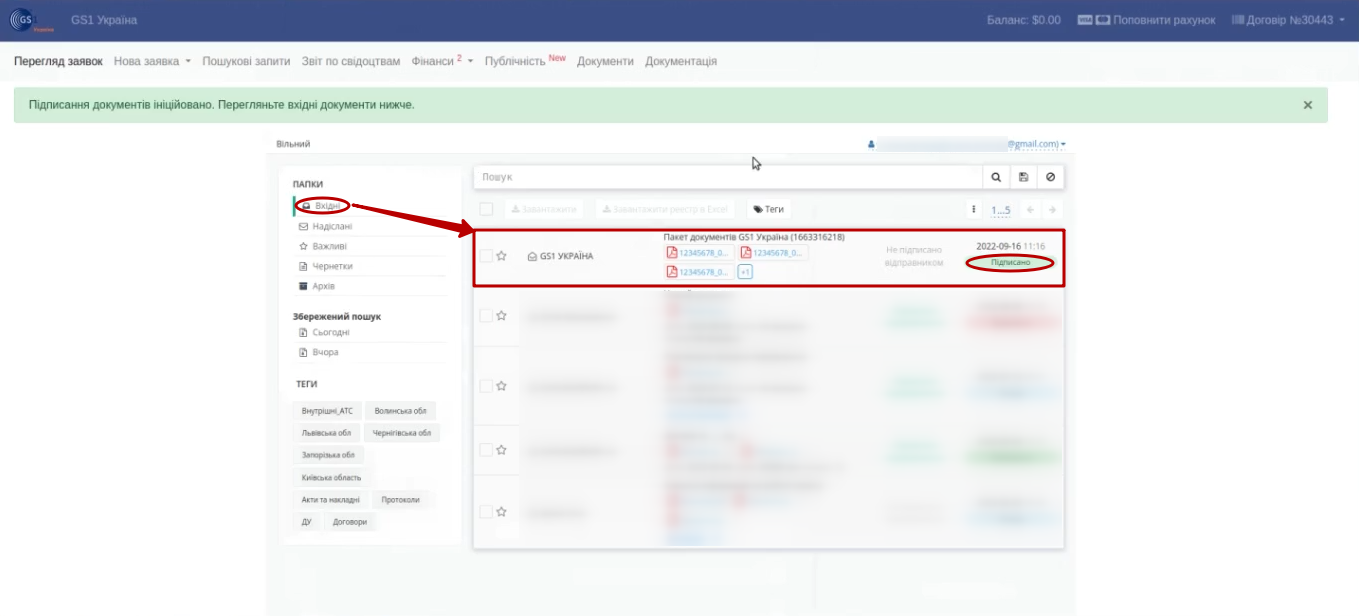This screenshot has width=1359, height=616.
Task: Star the GS1 УКРАЇНА document row
Action: click(x=502, y=256)
